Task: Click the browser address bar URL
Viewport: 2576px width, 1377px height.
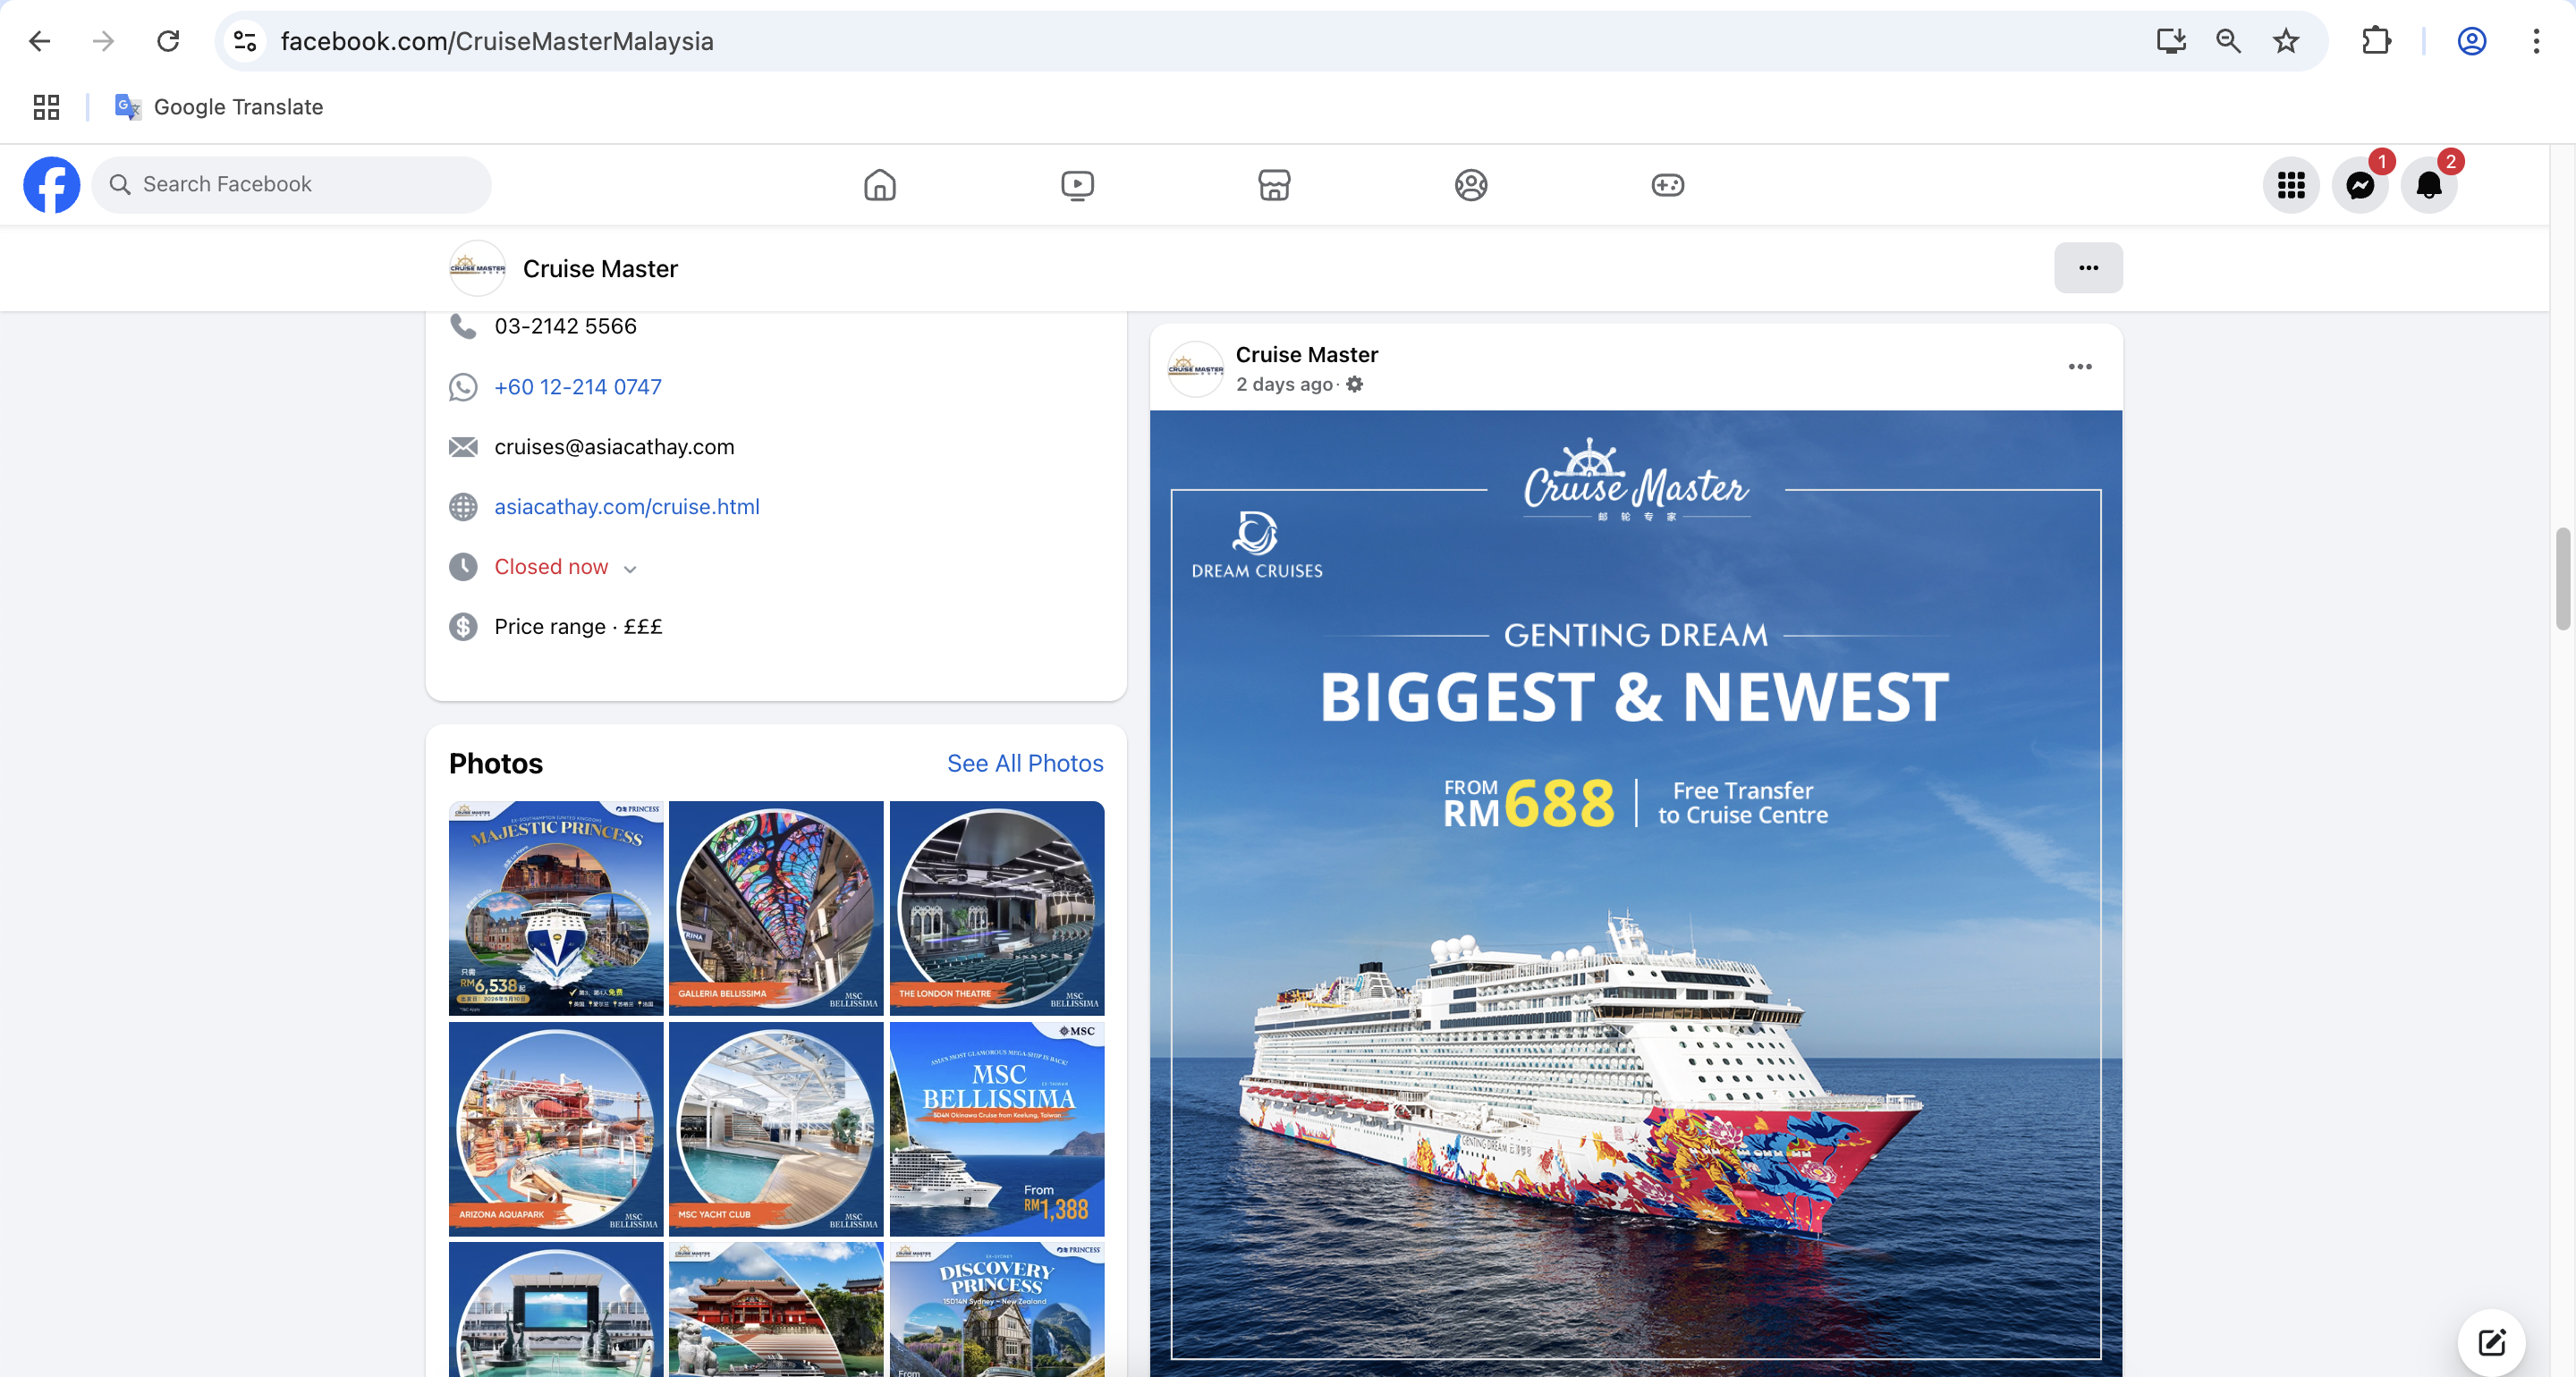Action: 497,41
